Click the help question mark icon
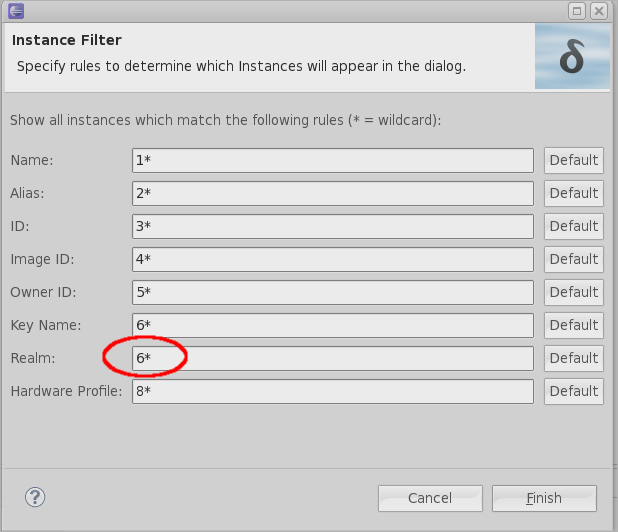Viewport: 618px width, 532px height. coord(35,497)
